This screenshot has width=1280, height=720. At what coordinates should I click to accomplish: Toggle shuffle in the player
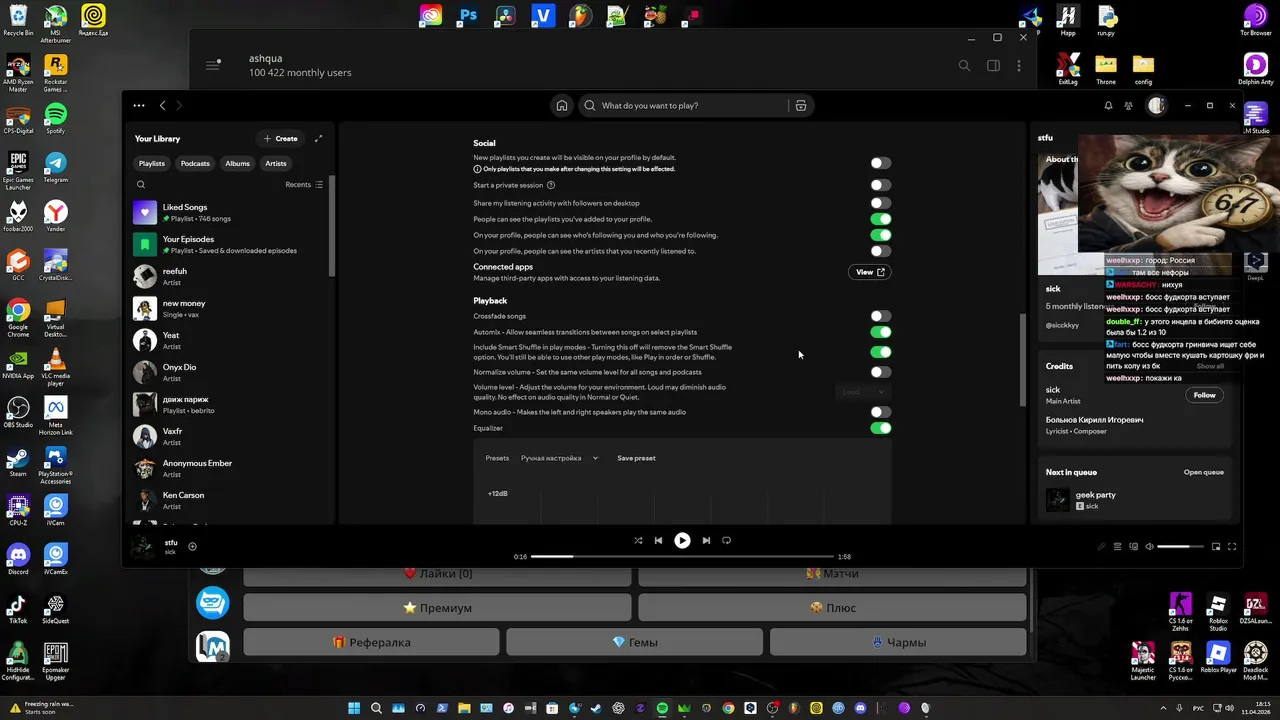(x=638, y=540)
